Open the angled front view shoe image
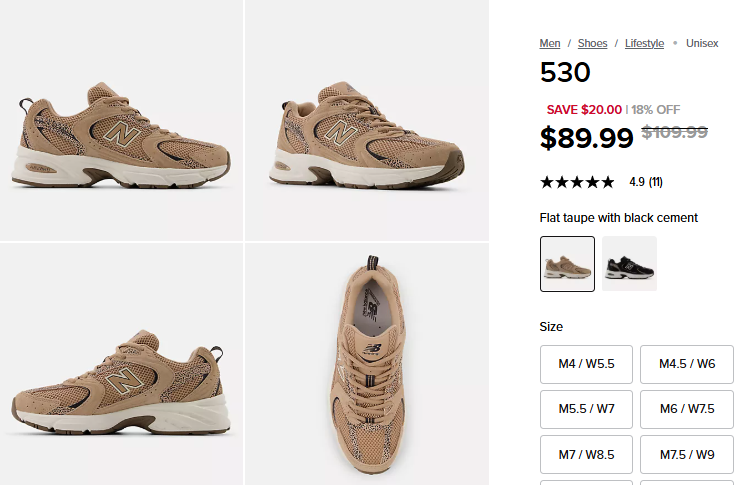This screenshot has height=485, width=736. tap(366, 120)
